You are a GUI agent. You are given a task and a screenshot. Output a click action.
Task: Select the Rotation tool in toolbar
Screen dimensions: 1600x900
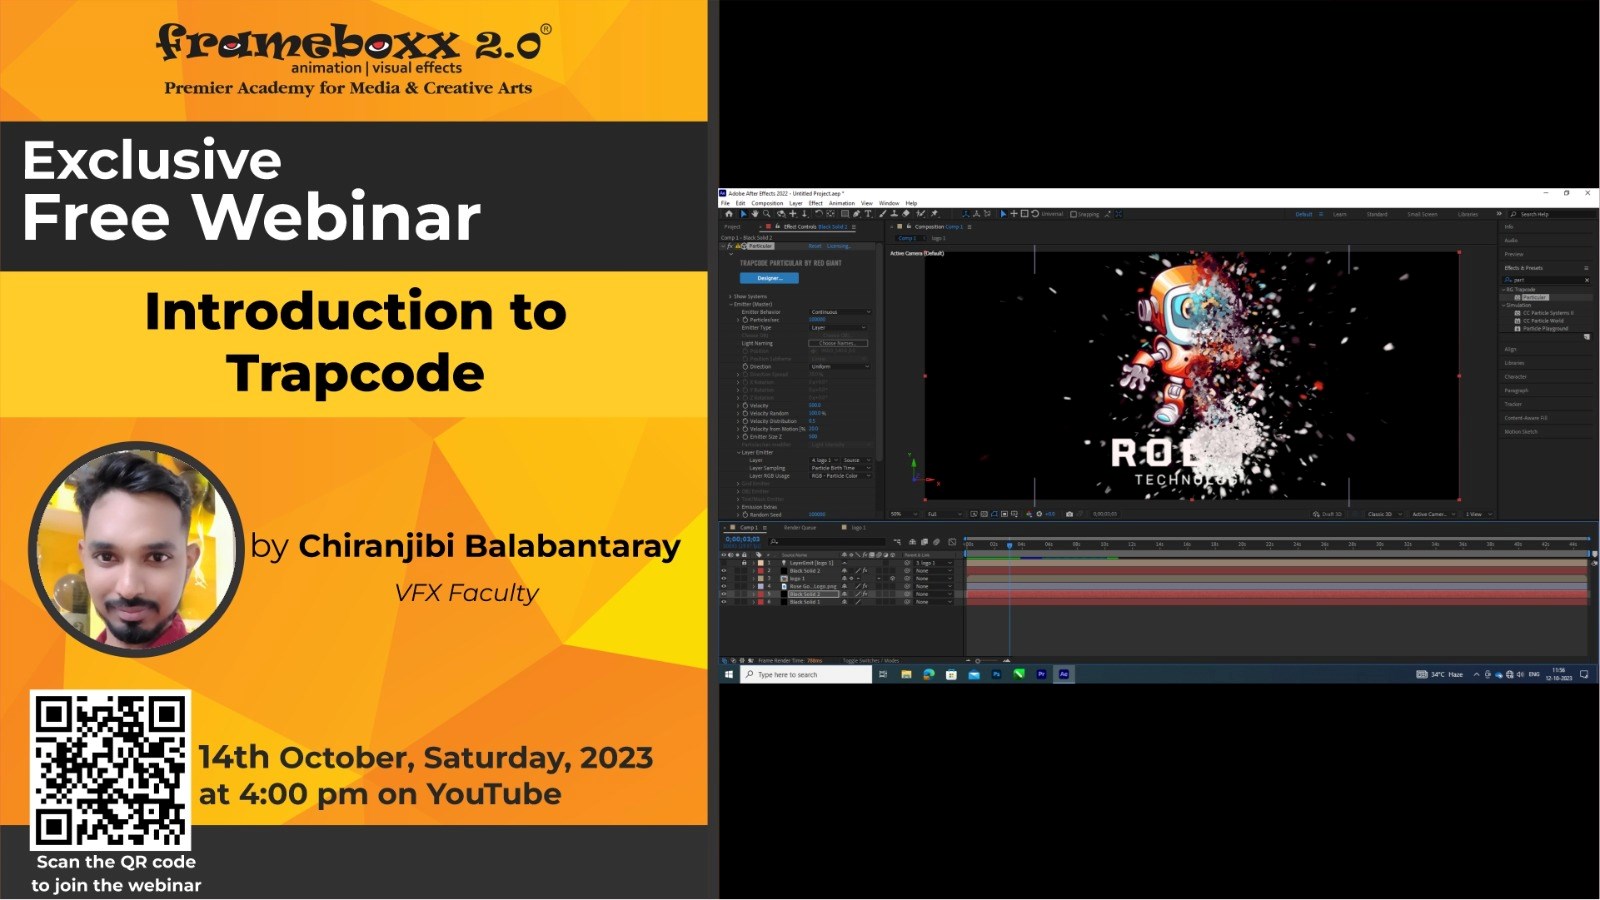(818, 214)
